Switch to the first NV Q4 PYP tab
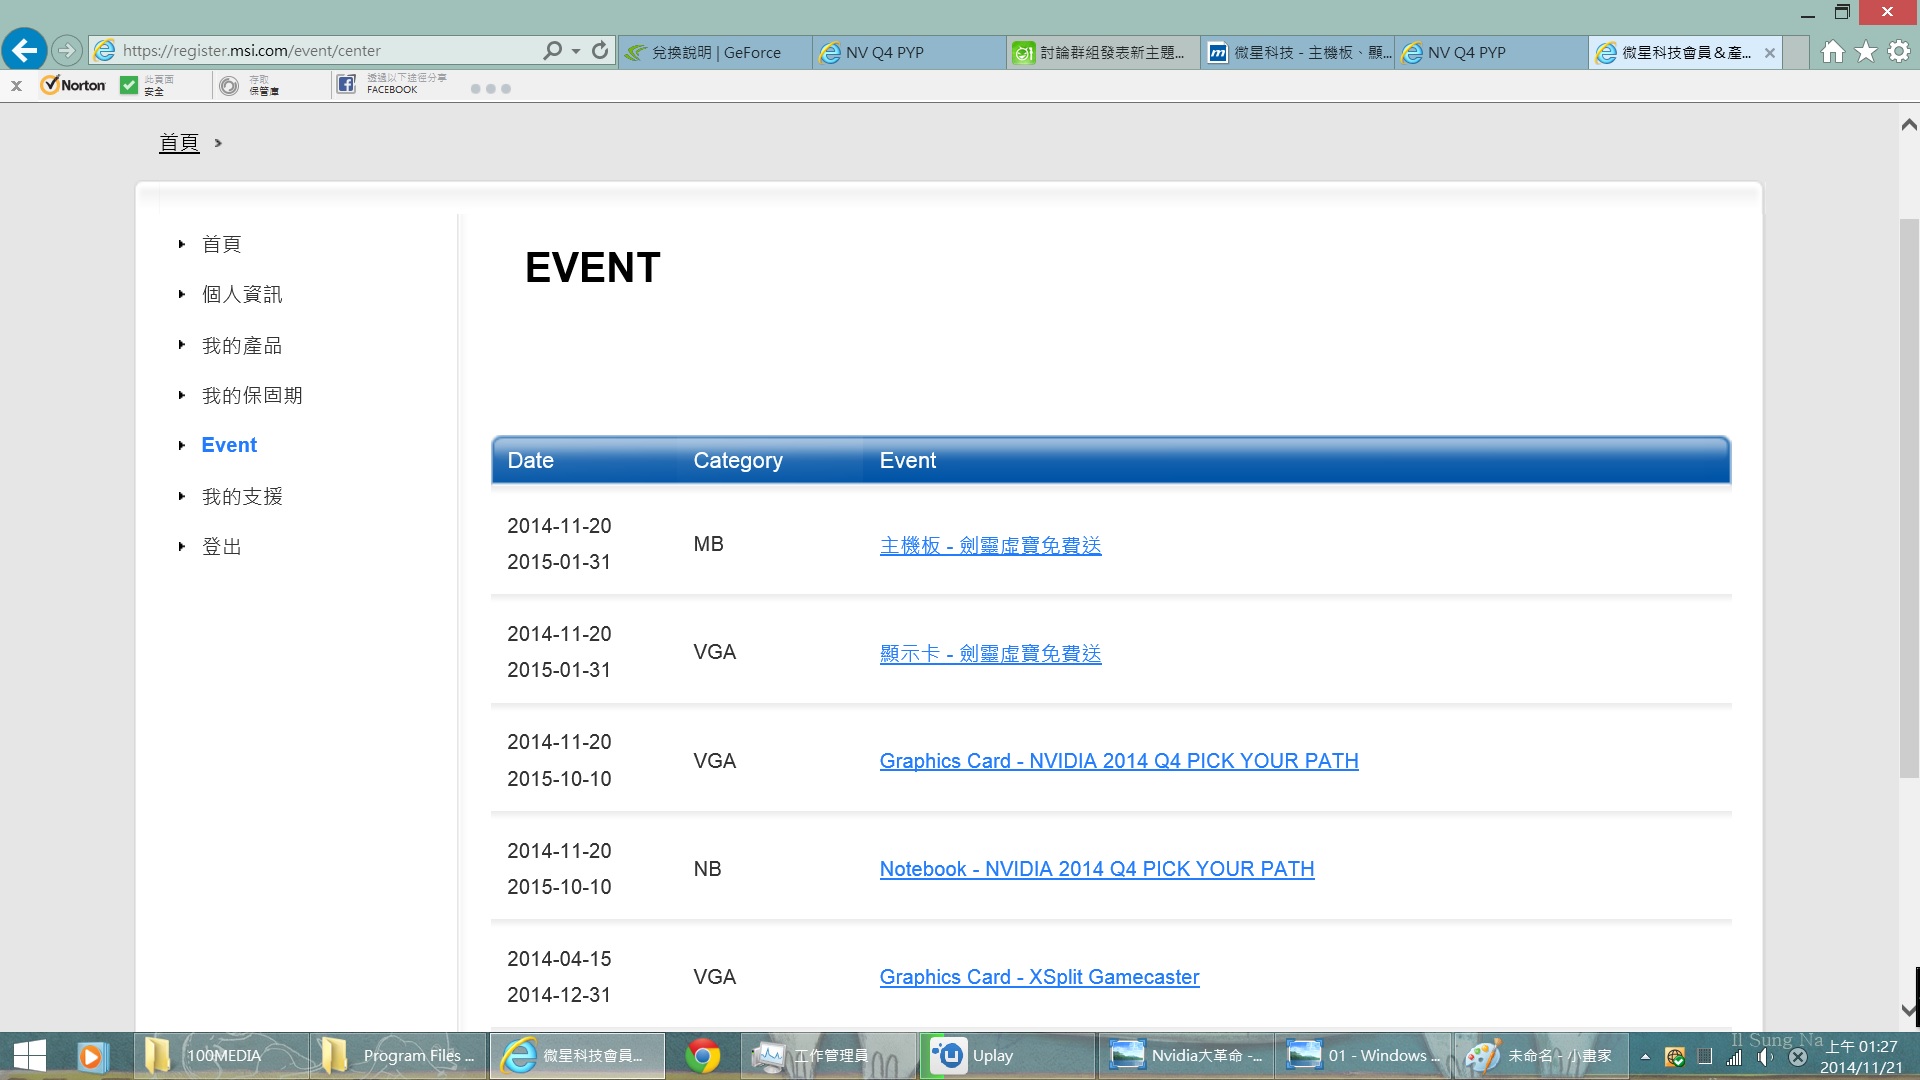 point(909,53)
